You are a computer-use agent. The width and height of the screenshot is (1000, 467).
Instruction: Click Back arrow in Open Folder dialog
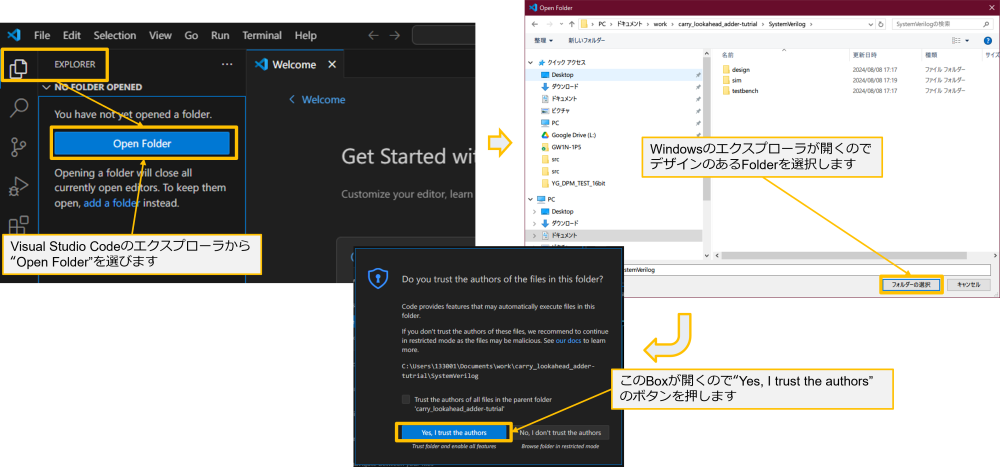coord(534,24)
